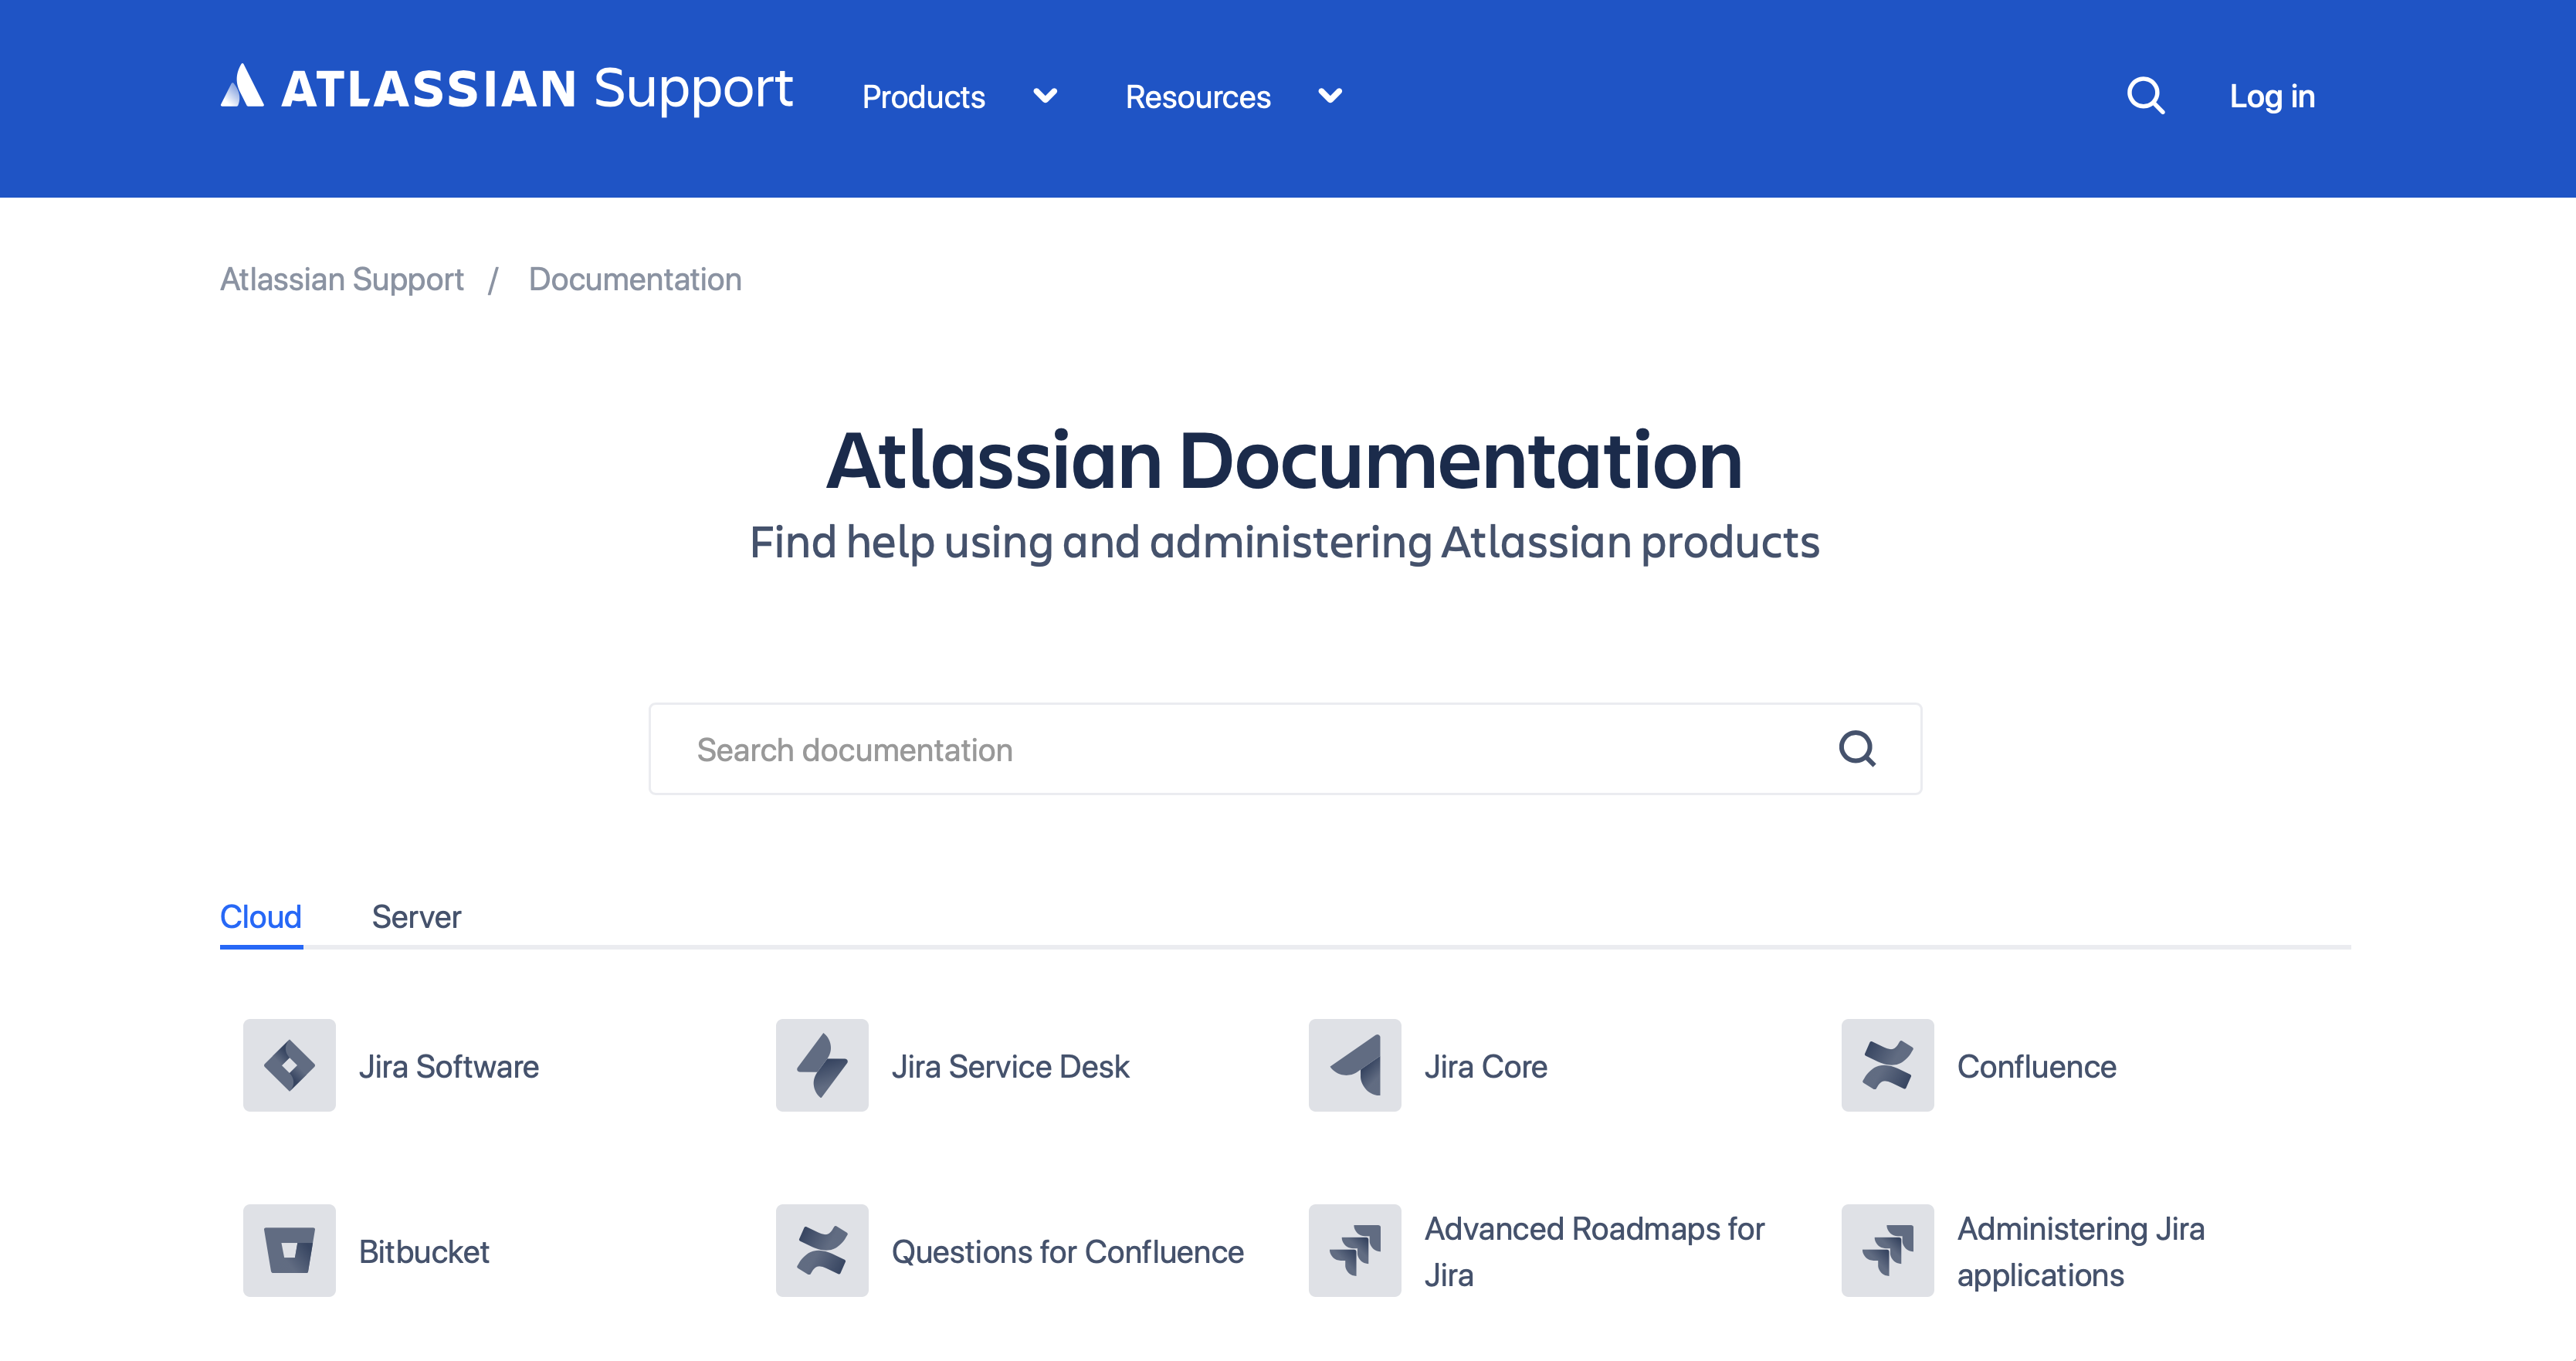Open Questions for Confluence text link
2576x1361 pixels.
pos(1068,1252)
